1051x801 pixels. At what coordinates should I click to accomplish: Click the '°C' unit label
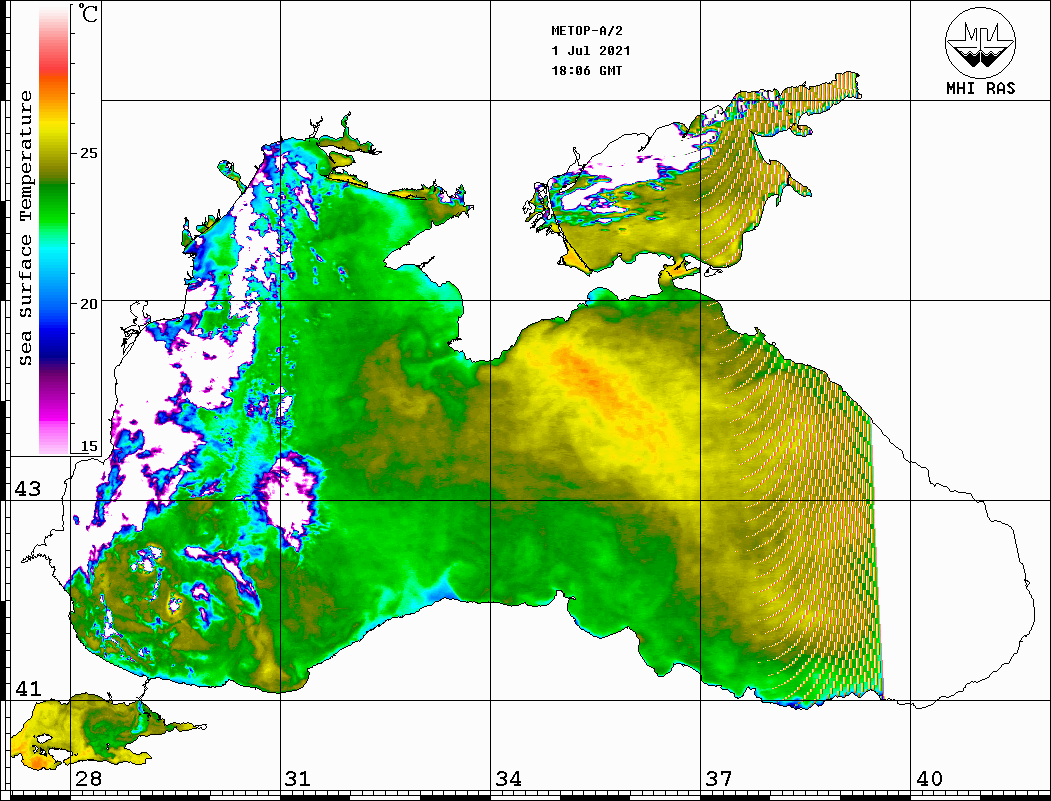tap(88, 13)
